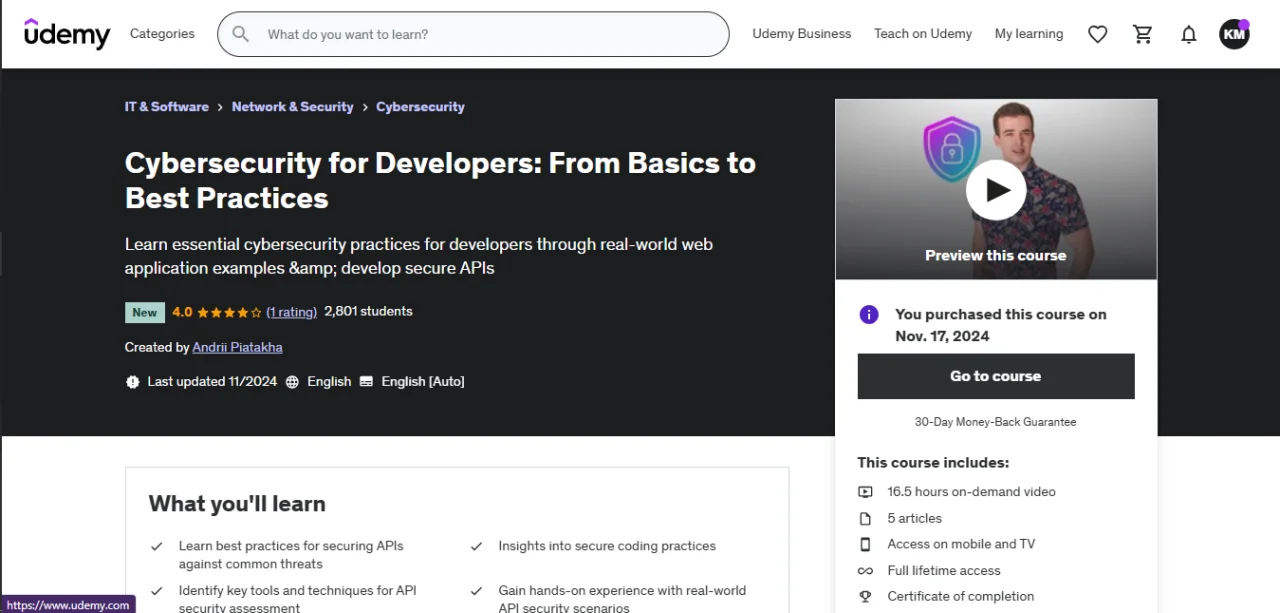Image resolution: width=1280 pixels, height=613 pixels.
Task: Click the What you'll learn heading
Action: pyautogui.click(x=237, y=504)
